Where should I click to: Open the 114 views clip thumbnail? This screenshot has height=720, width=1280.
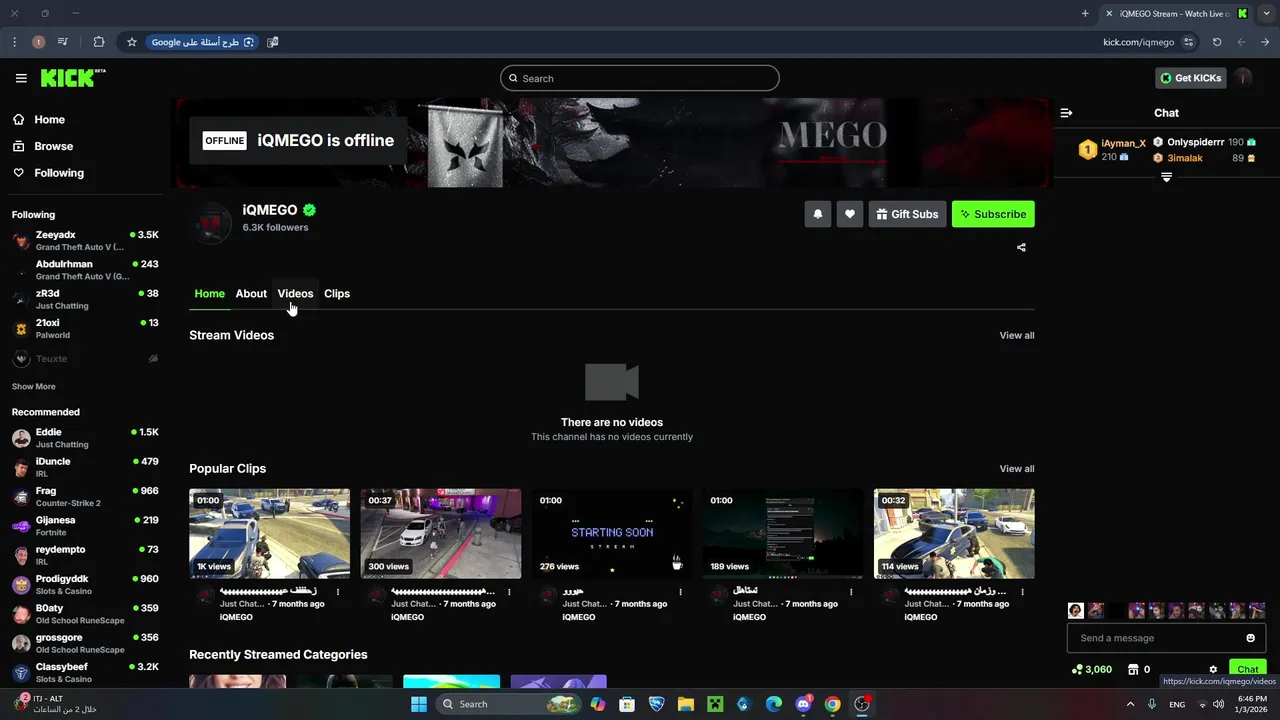coord(954,533)
